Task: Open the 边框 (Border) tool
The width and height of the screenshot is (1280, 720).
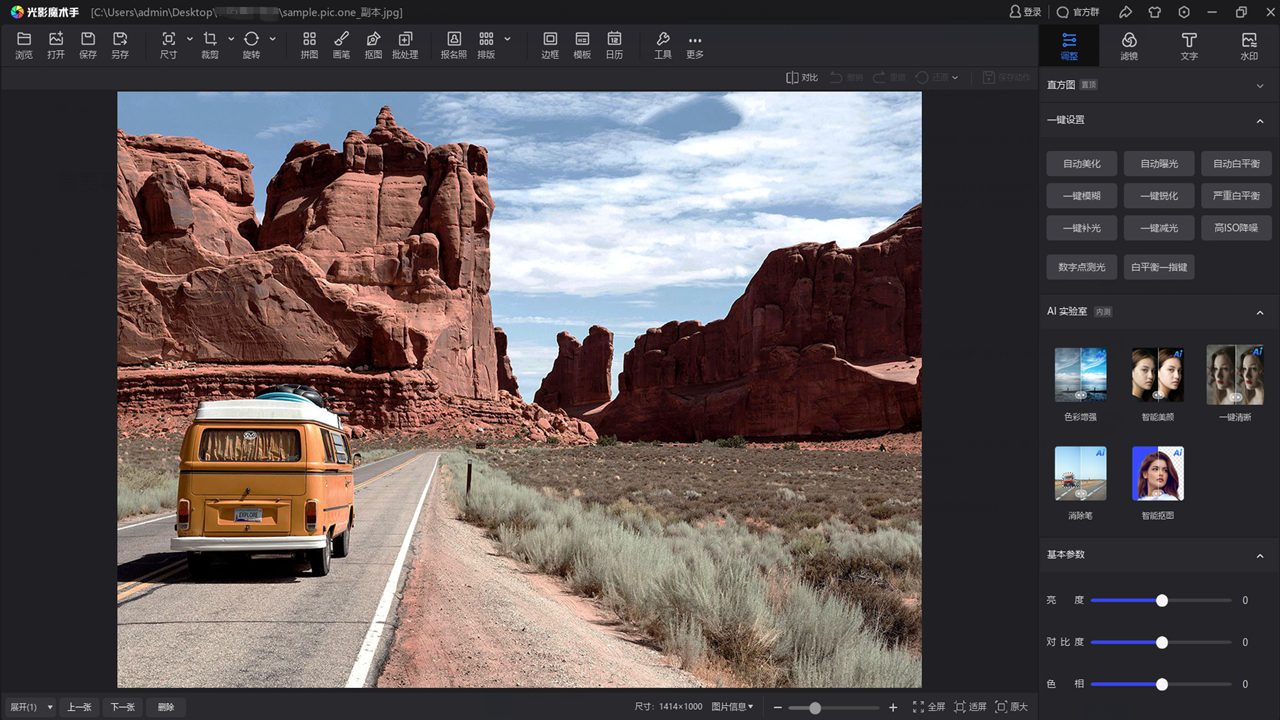Action: coord(550,45)
